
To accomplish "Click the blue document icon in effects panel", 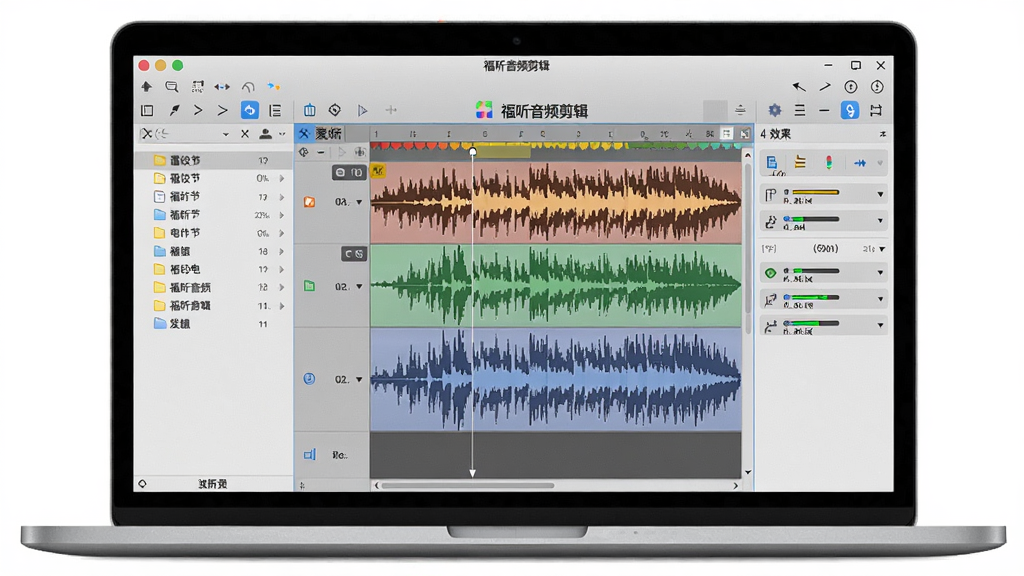I will (772, 163).
